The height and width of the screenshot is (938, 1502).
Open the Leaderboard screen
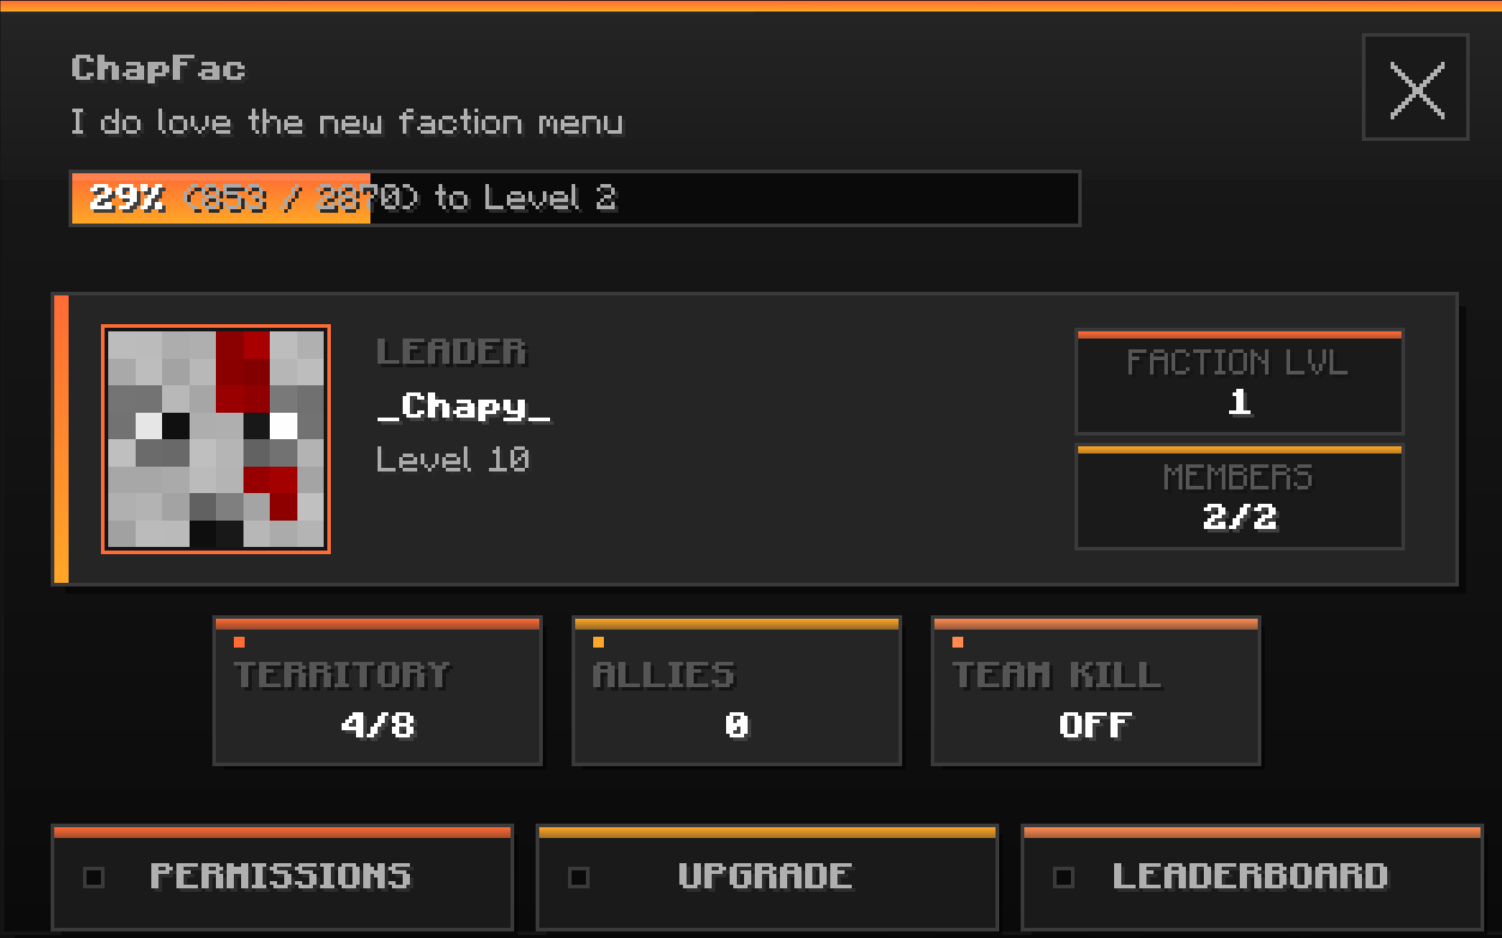[1252, 877]
